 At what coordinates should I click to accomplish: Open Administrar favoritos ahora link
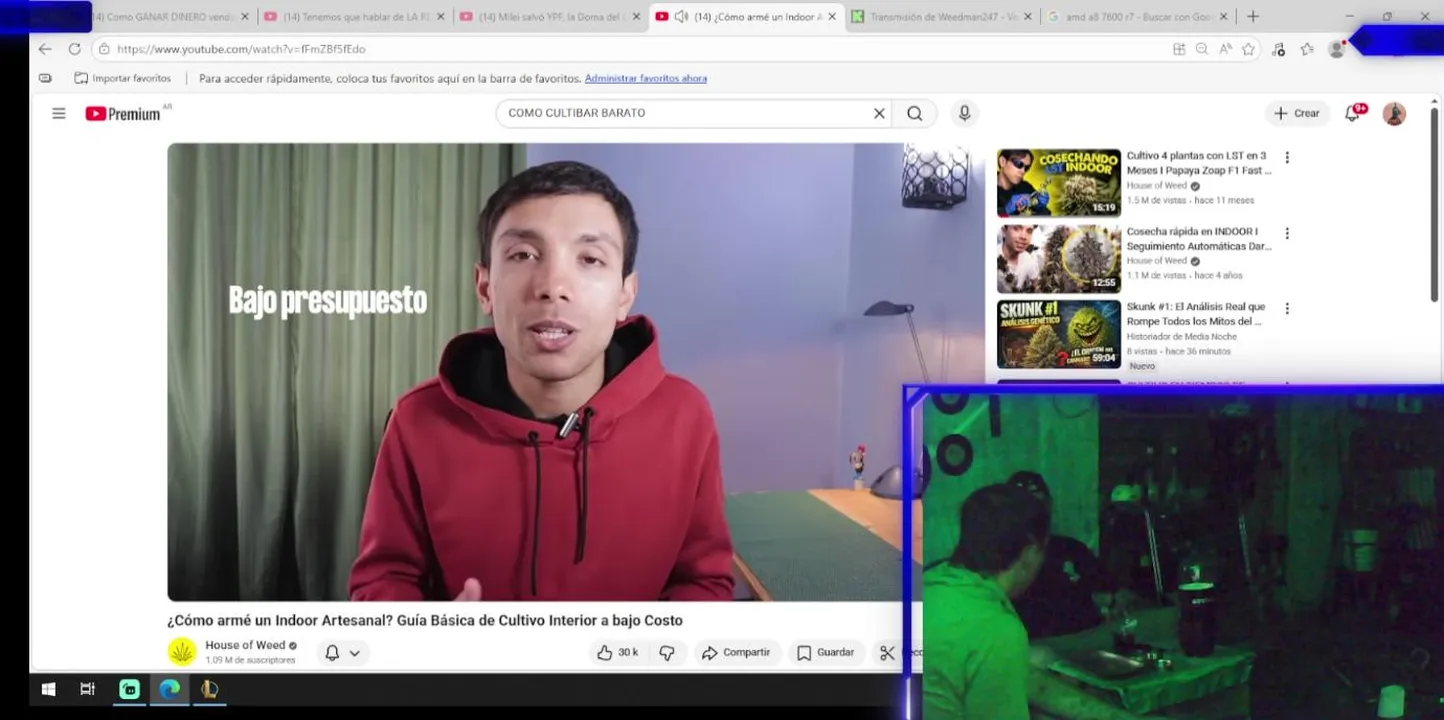645,78
